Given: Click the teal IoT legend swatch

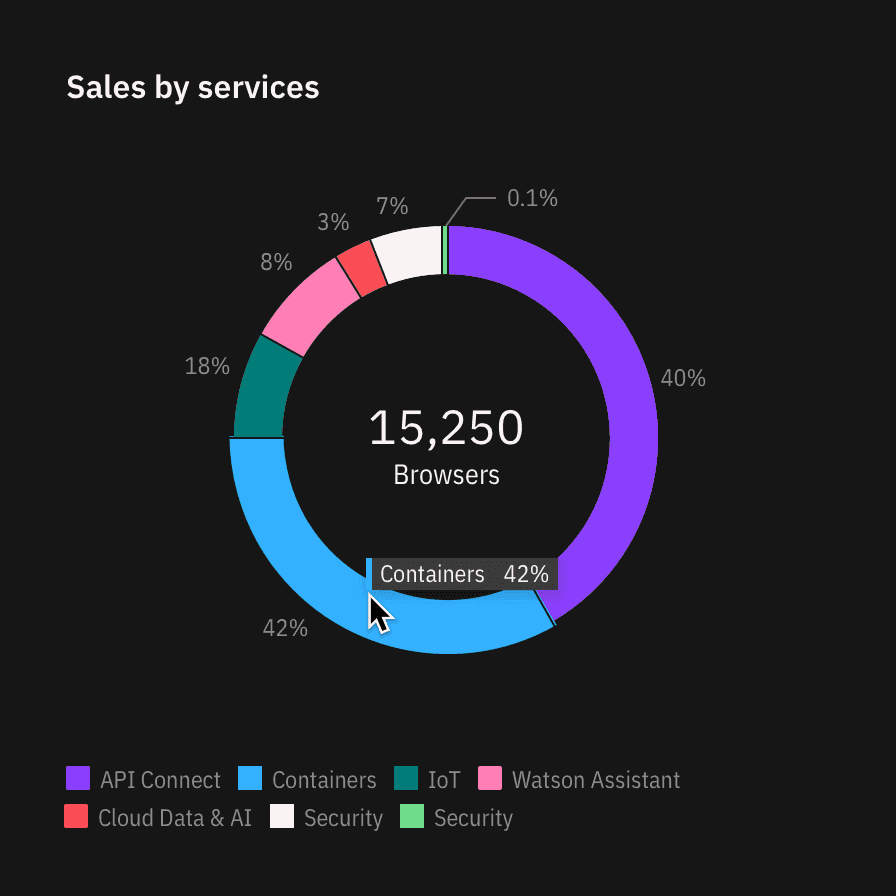Looking at the screenshot, I should [406, 779].
